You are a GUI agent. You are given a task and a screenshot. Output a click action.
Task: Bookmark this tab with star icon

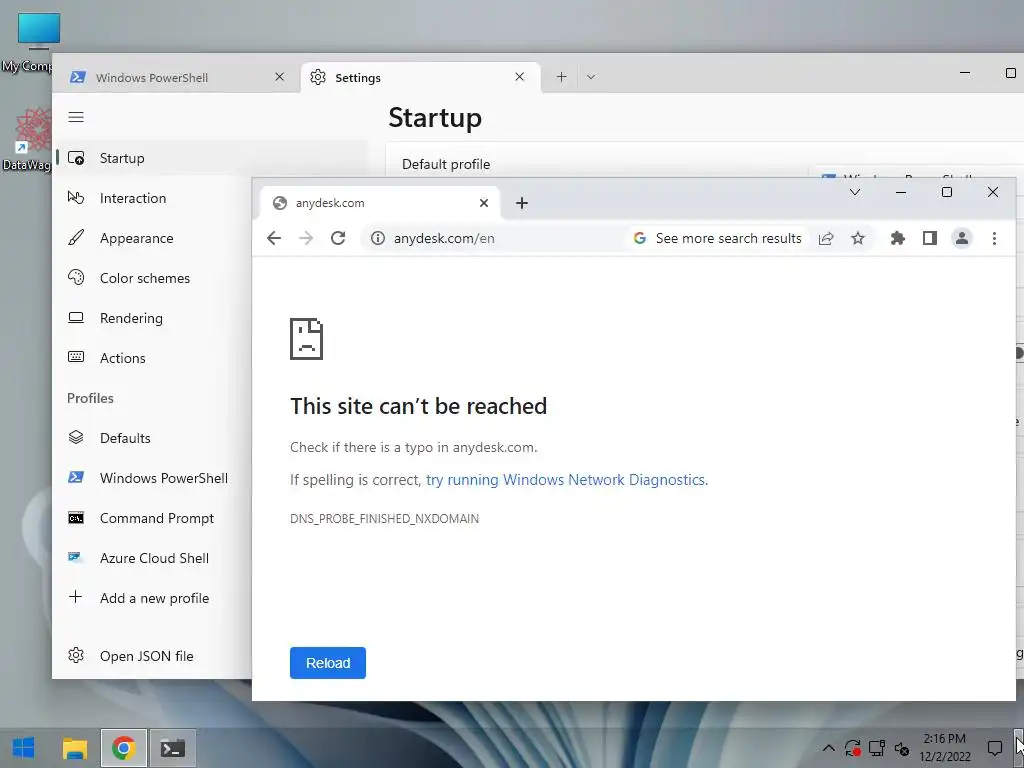pos(857,238)
